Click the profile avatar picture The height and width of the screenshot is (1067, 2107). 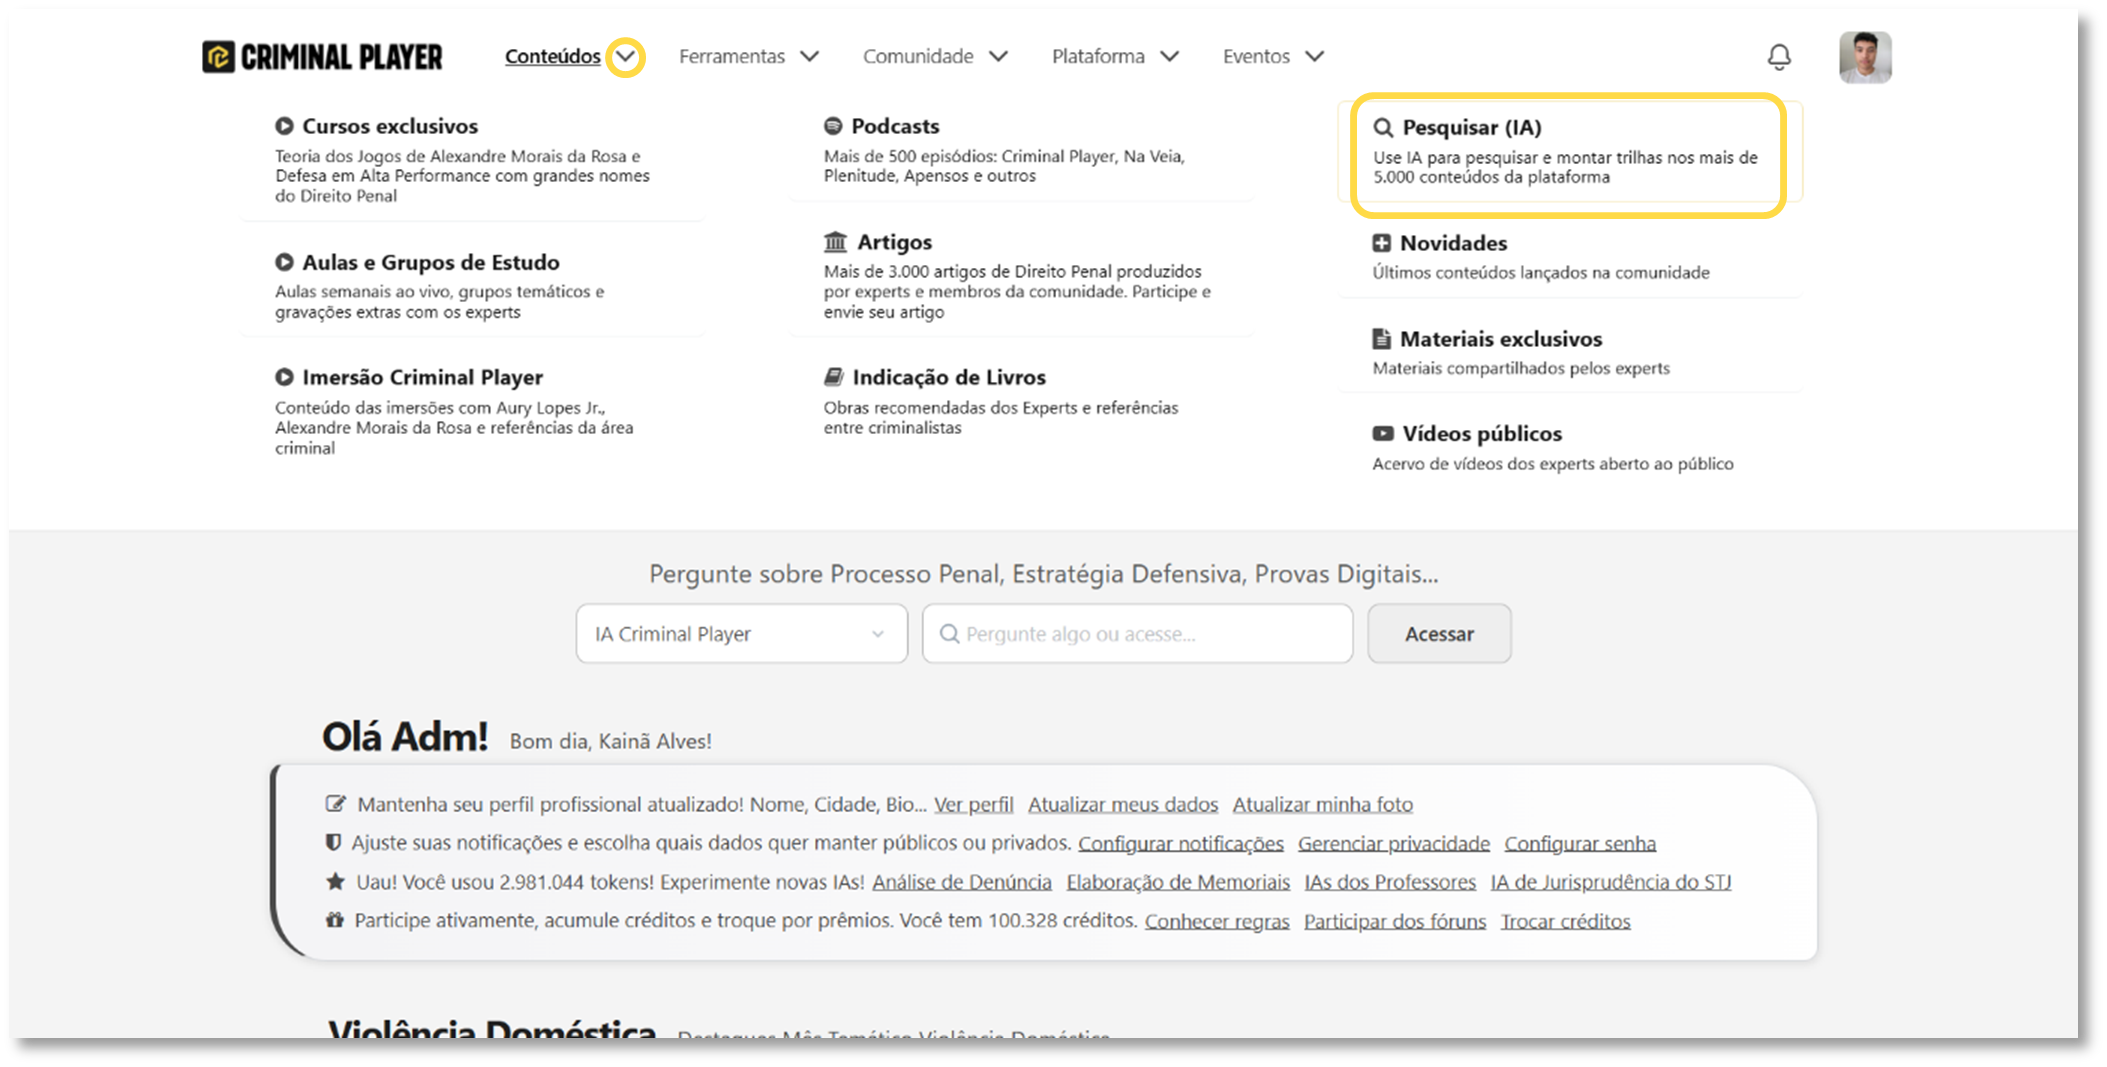pyautogui.click(x=1866, y=57)
